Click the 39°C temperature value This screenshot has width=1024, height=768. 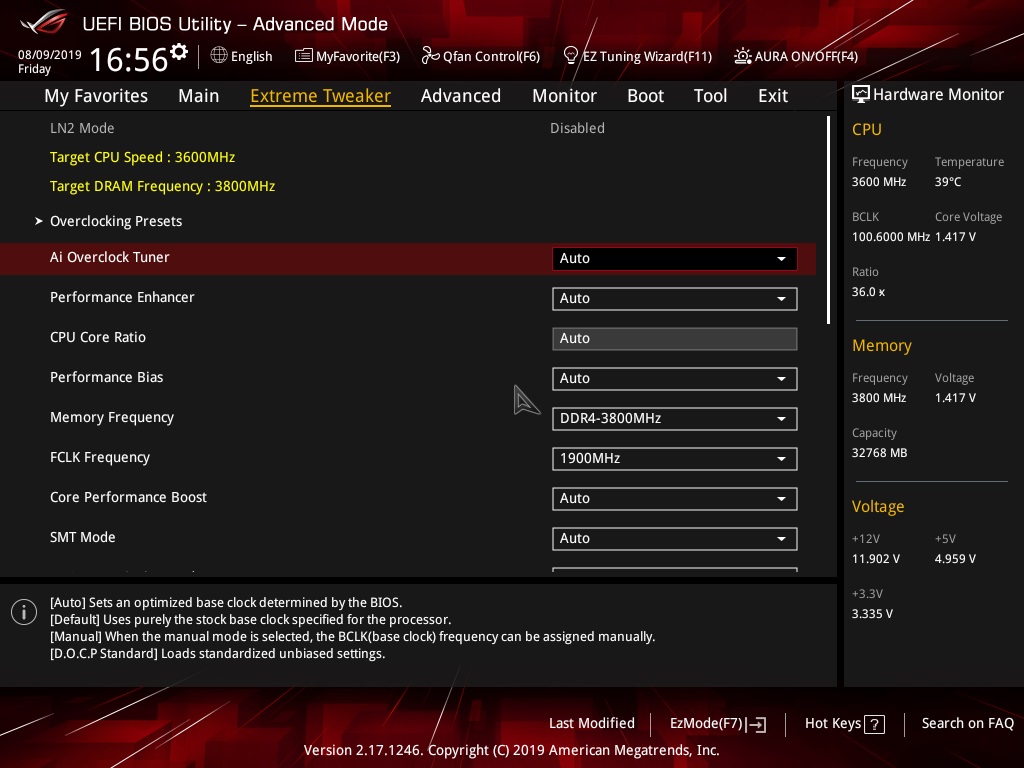(x=948, y=182)
